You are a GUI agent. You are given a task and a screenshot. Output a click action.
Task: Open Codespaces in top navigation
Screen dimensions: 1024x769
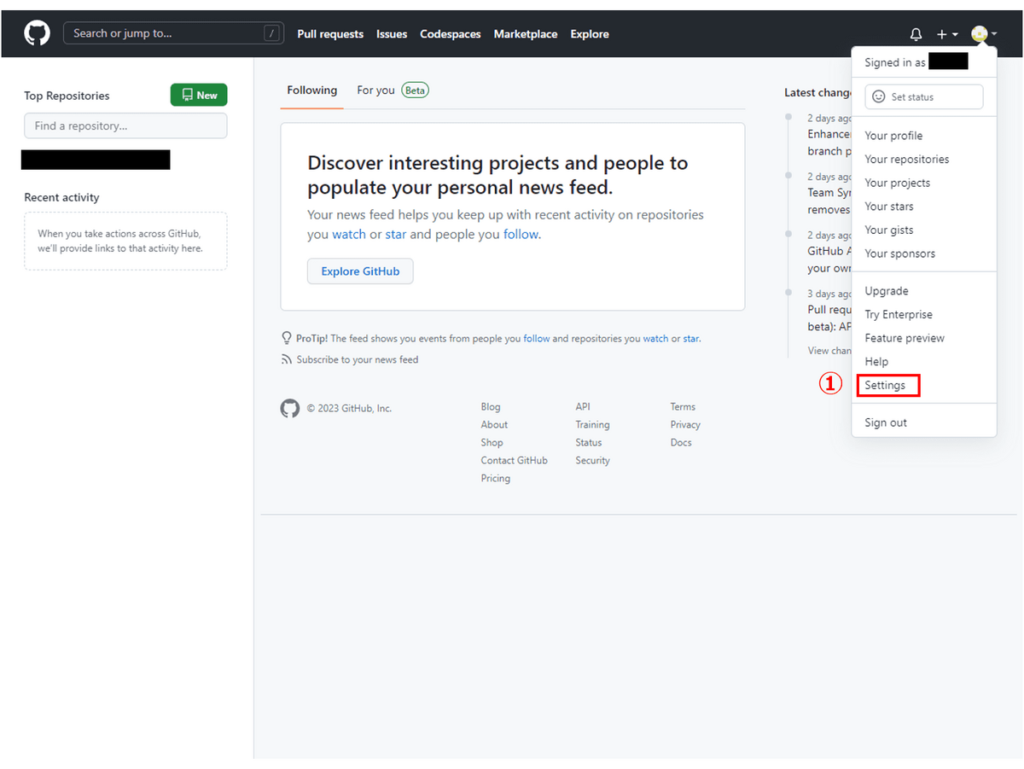(450, 34)
